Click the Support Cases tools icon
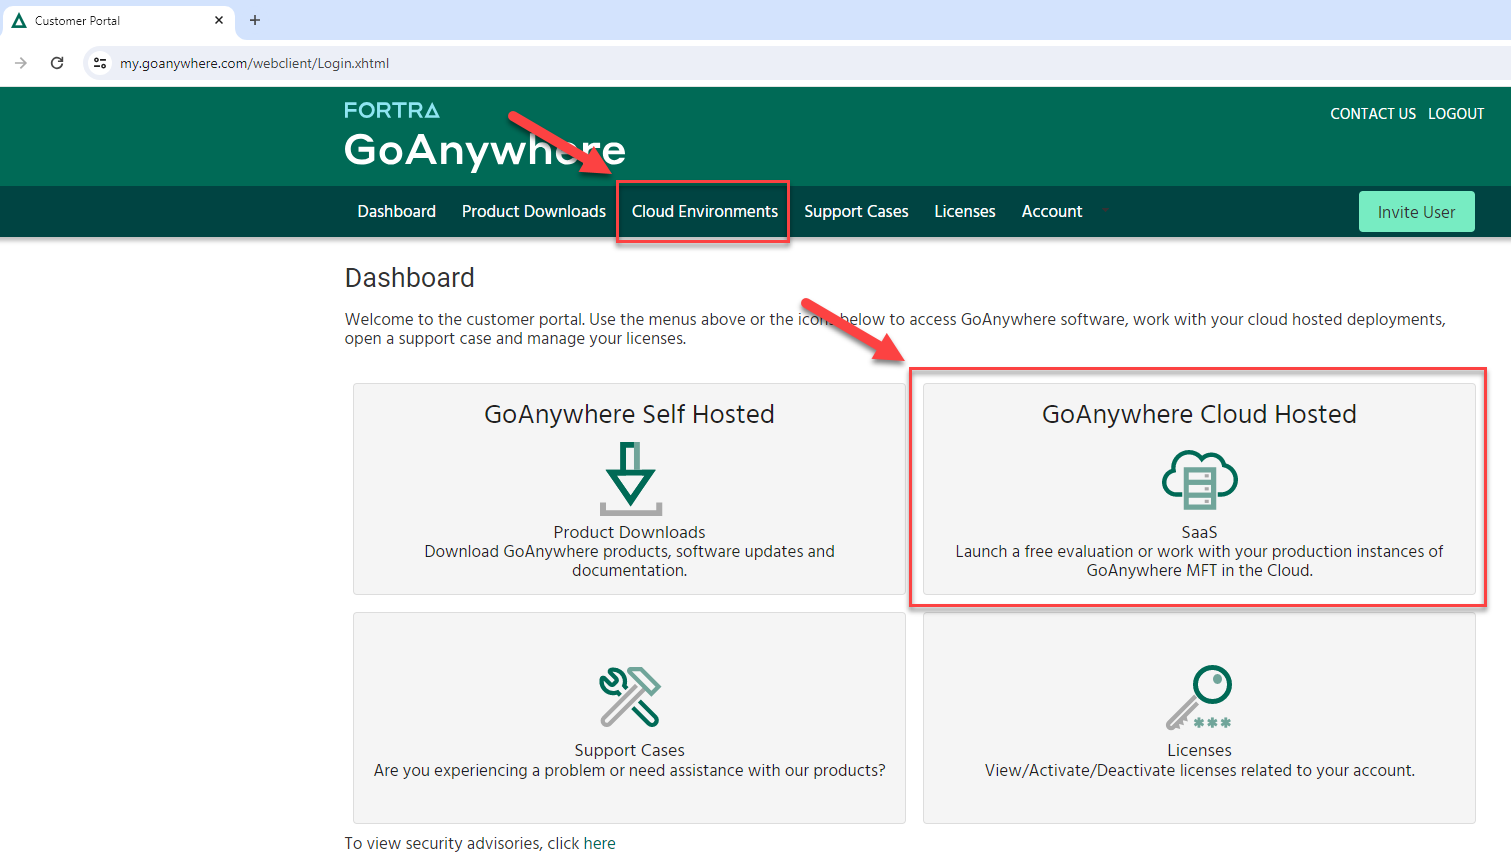The image size is (1511, 858). (629, 696)
